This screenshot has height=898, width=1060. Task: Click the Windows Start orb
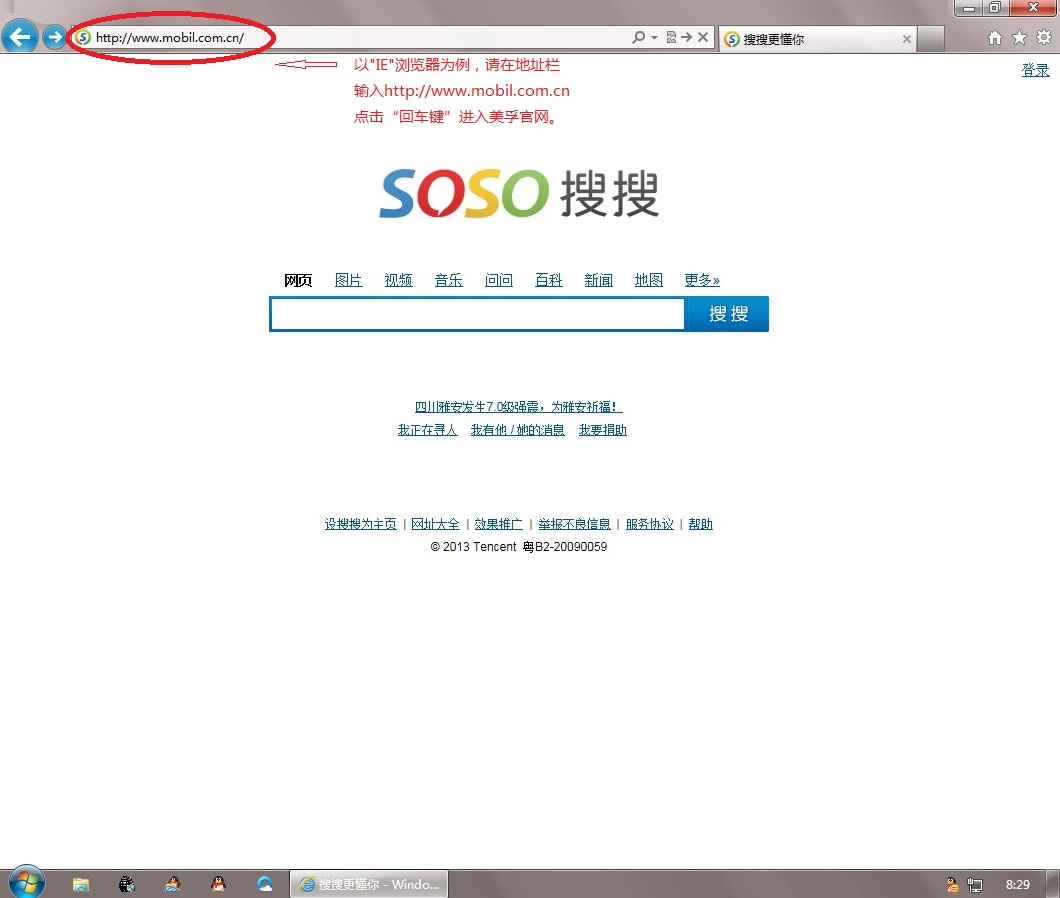pos(25,883)
